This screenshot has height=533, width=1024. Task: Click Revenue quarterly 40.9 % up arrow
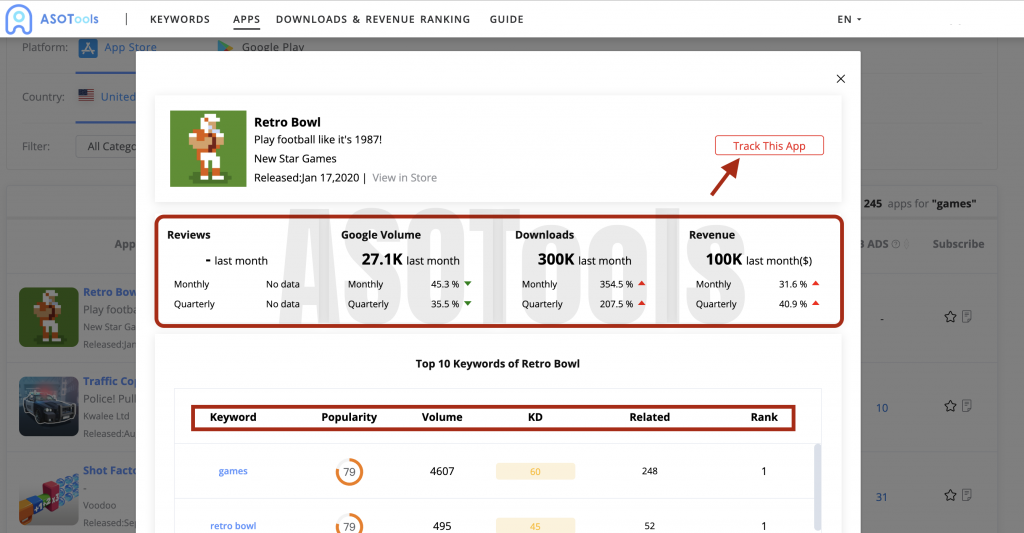[816, 303]
